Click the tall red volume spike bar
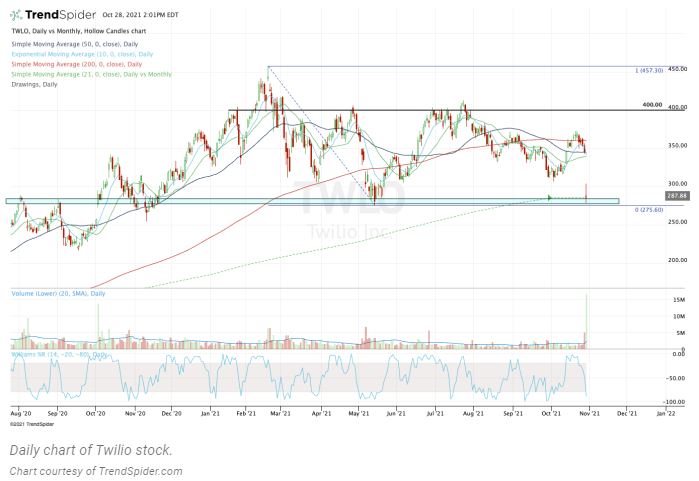The width and height of the screenshot is (699, 481). [x=586, y=320]
